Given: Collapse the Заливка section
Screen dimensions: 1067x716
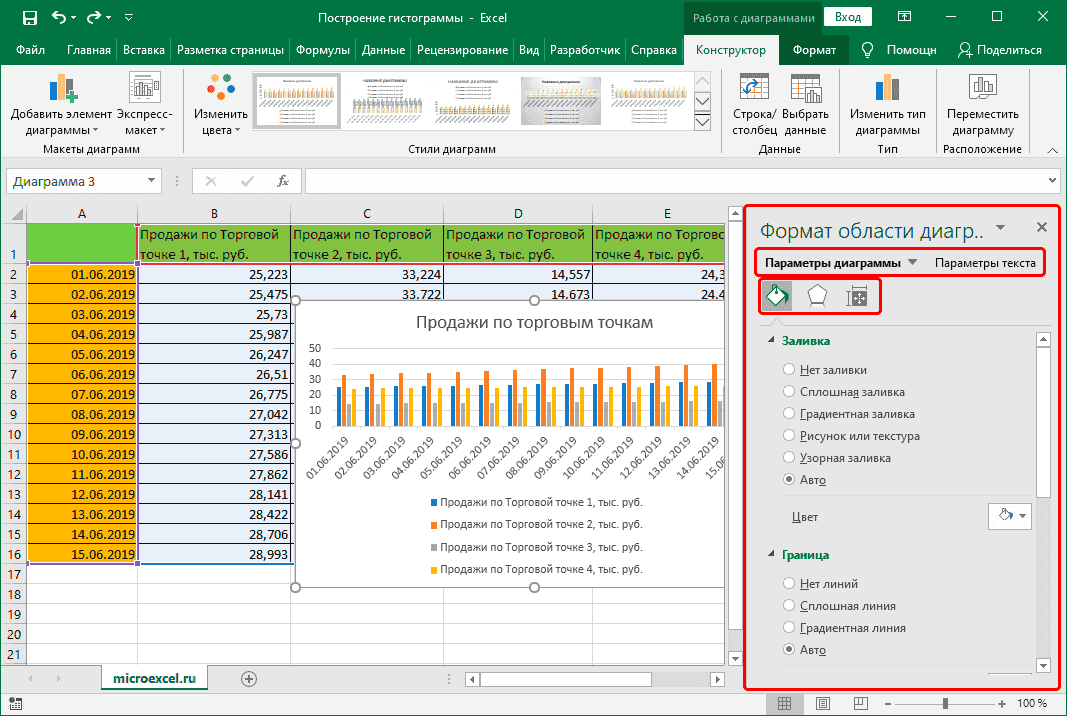Looking at the screenshot, I should 770,341.
